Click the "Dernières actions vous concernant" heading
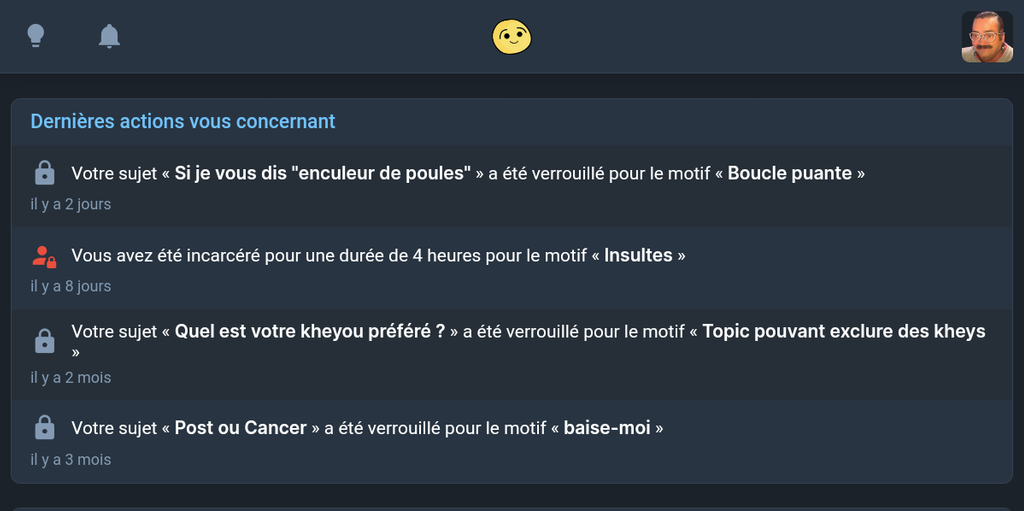 (183, 121)
